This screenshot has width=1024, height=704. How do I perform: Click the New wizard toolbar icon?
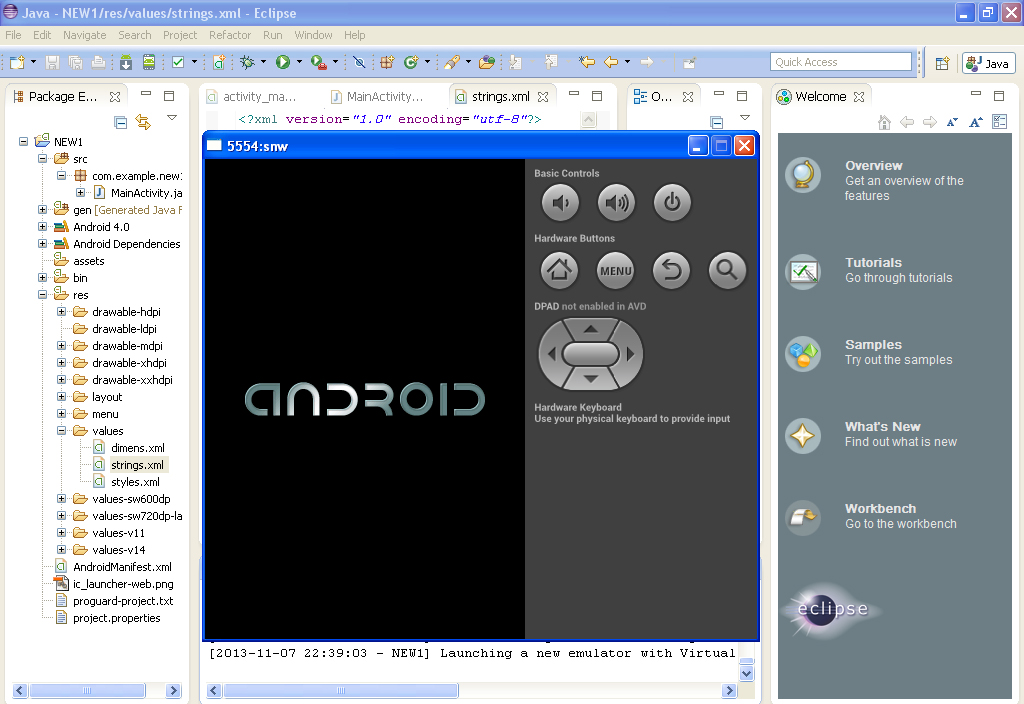[x=18, y=62]
